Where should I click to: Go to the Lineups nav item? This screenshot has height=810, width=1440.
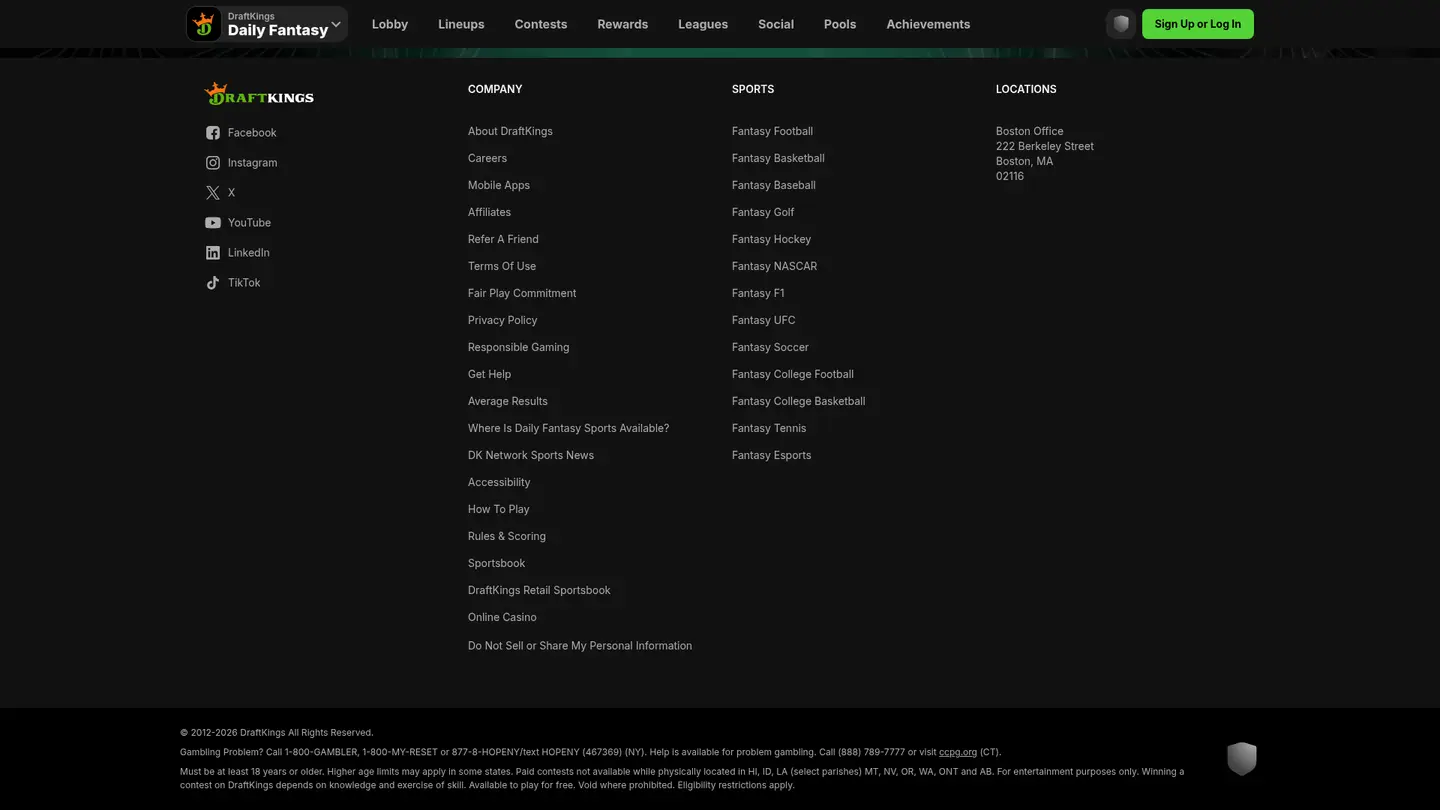tap(461, 24)
